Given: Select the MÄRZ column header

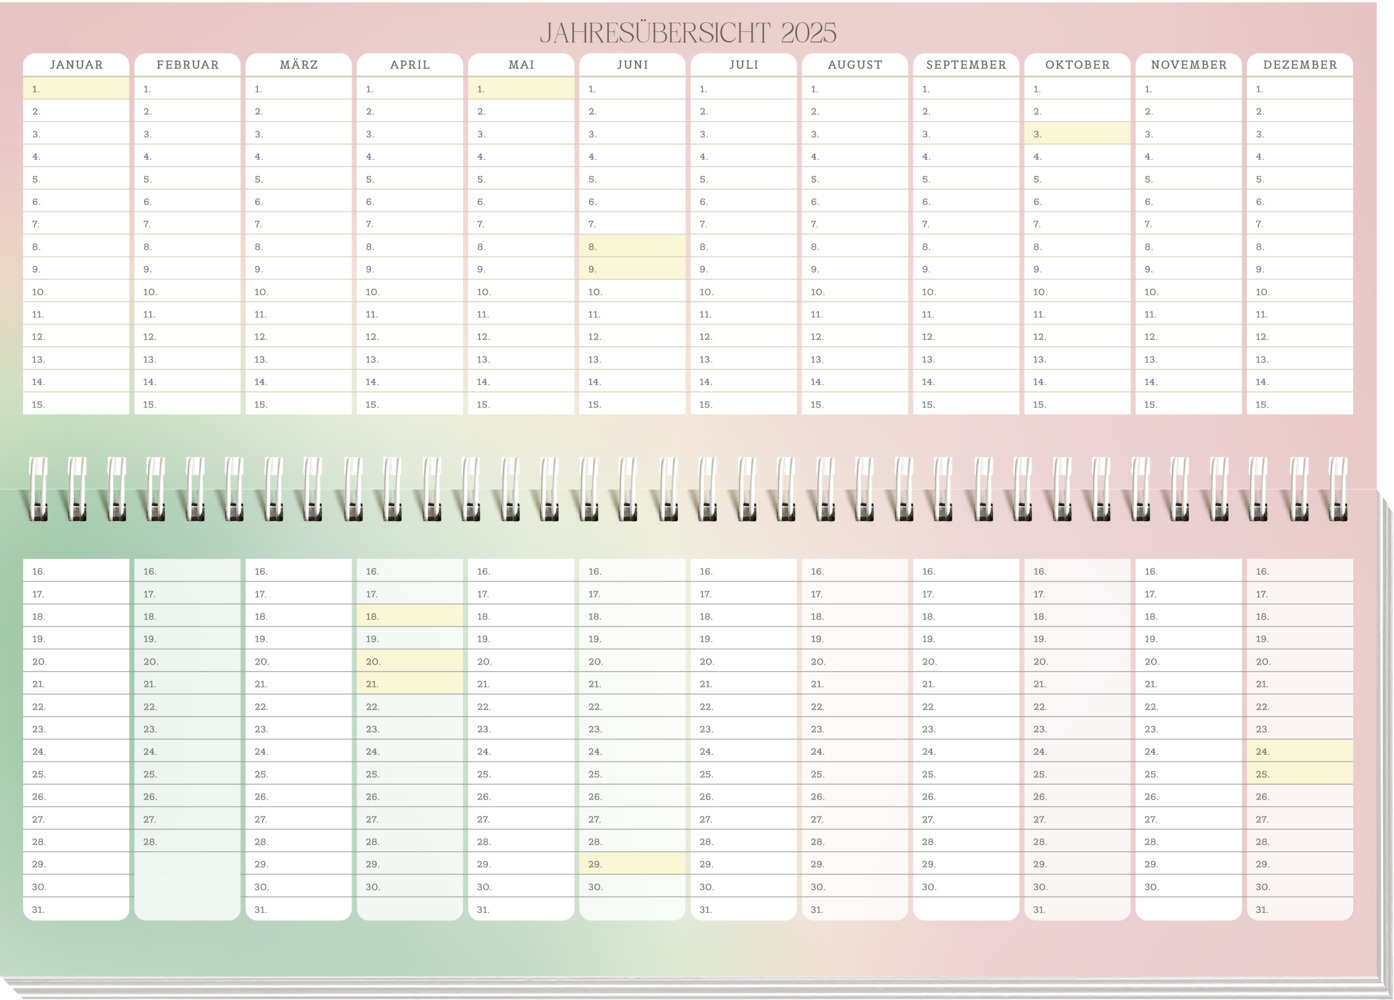Looking at the screenshot, I should click(x=299, y=65).
